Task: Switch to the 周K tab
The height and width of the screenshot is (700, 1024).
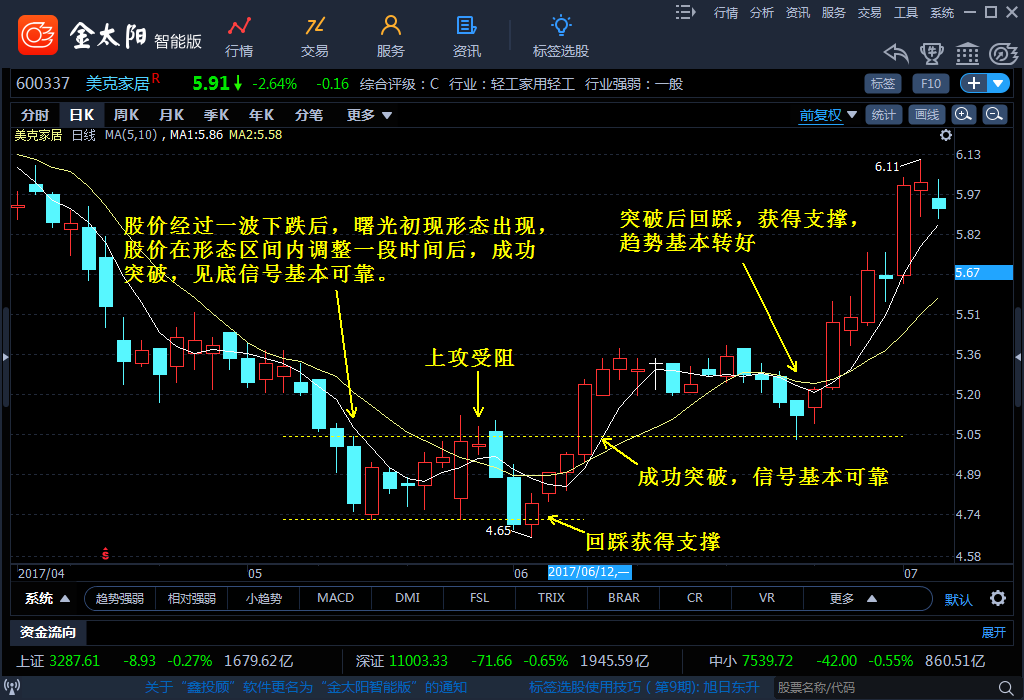Action: pyautogui.click(x=126, y=115)
